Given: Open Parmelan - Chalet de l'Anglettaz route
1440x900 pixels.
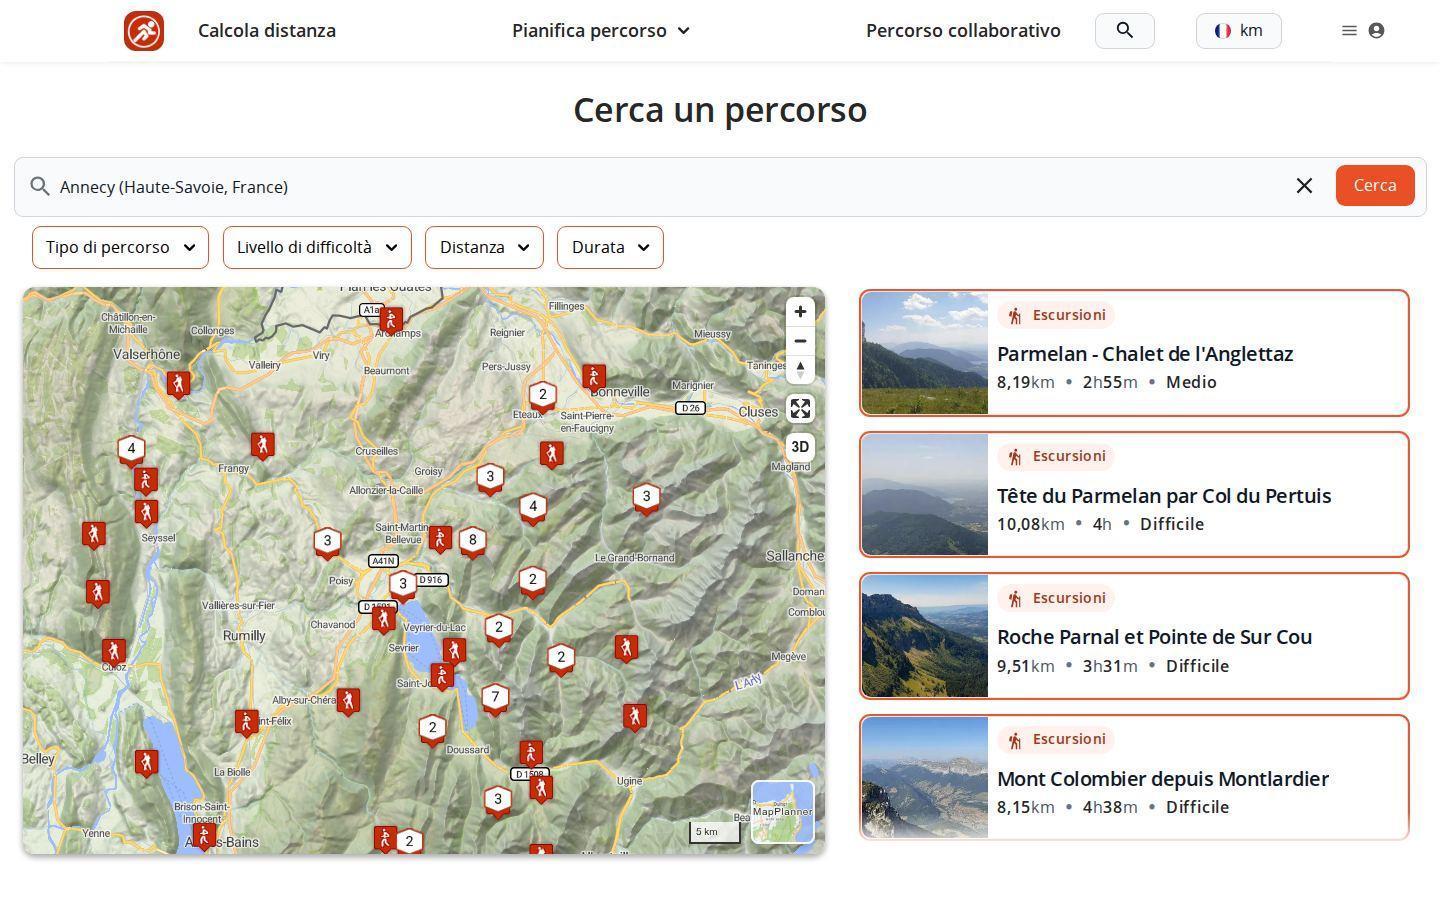Looking at the screenshot, I should pyautogui.click(x=1134, y=353).
